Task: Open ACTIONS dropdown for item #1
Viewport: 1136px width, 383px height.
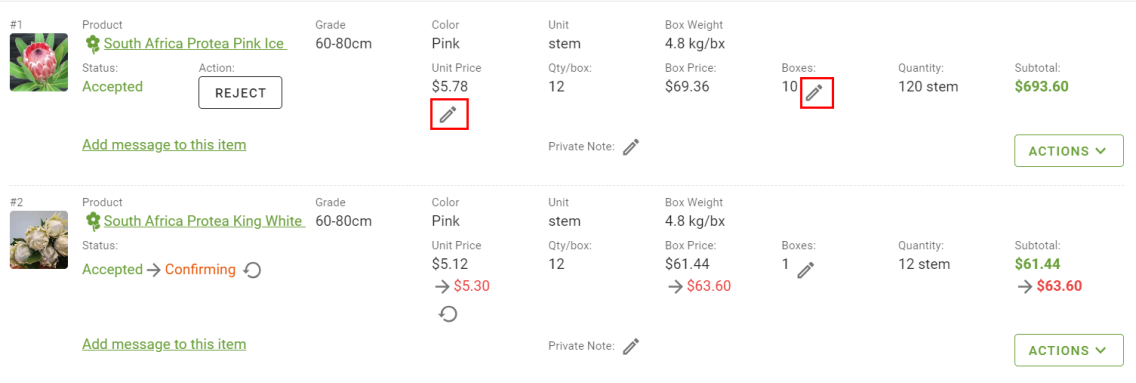Action: (x=1069, y=151)
